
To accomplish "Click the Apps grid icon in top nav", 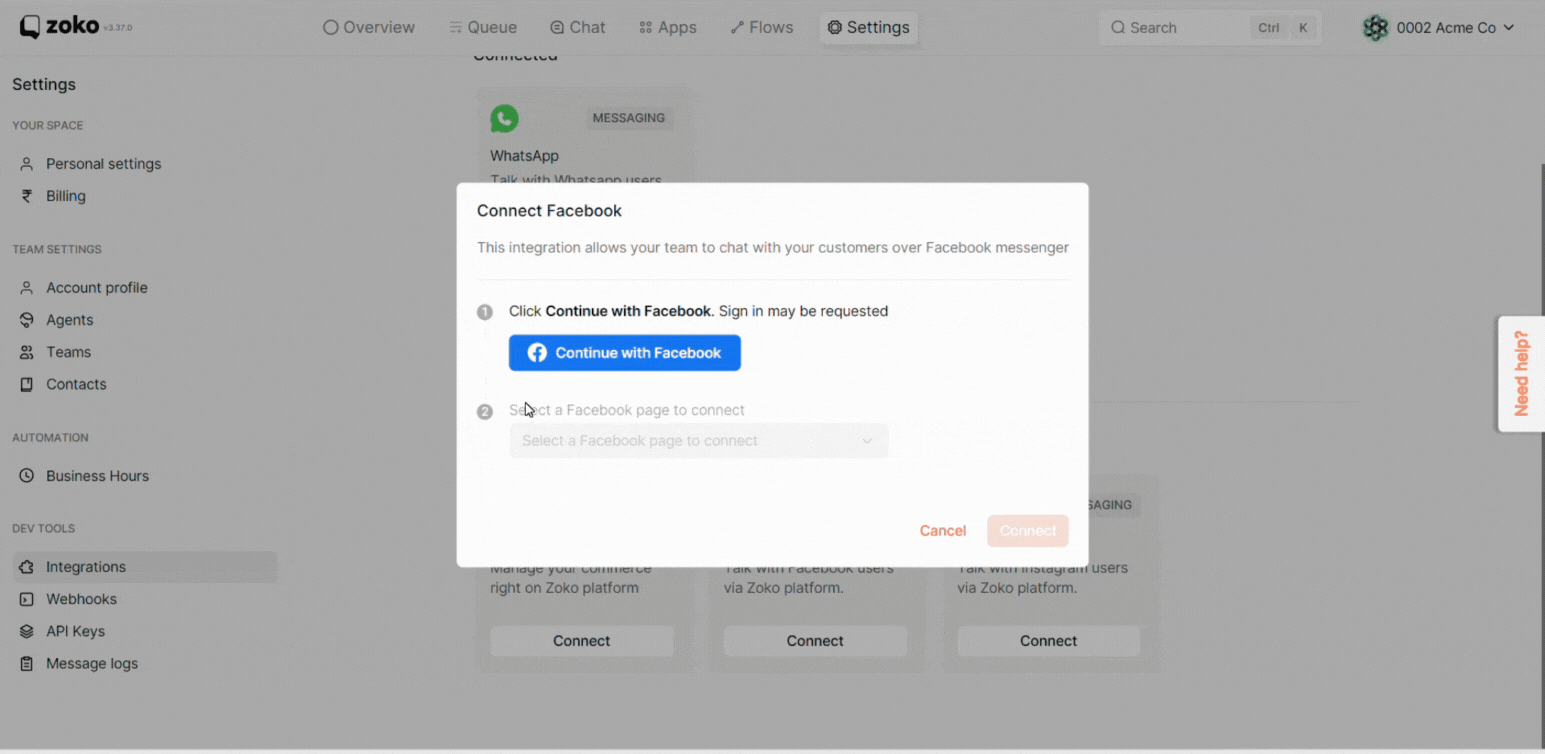I will pos(646,27).
